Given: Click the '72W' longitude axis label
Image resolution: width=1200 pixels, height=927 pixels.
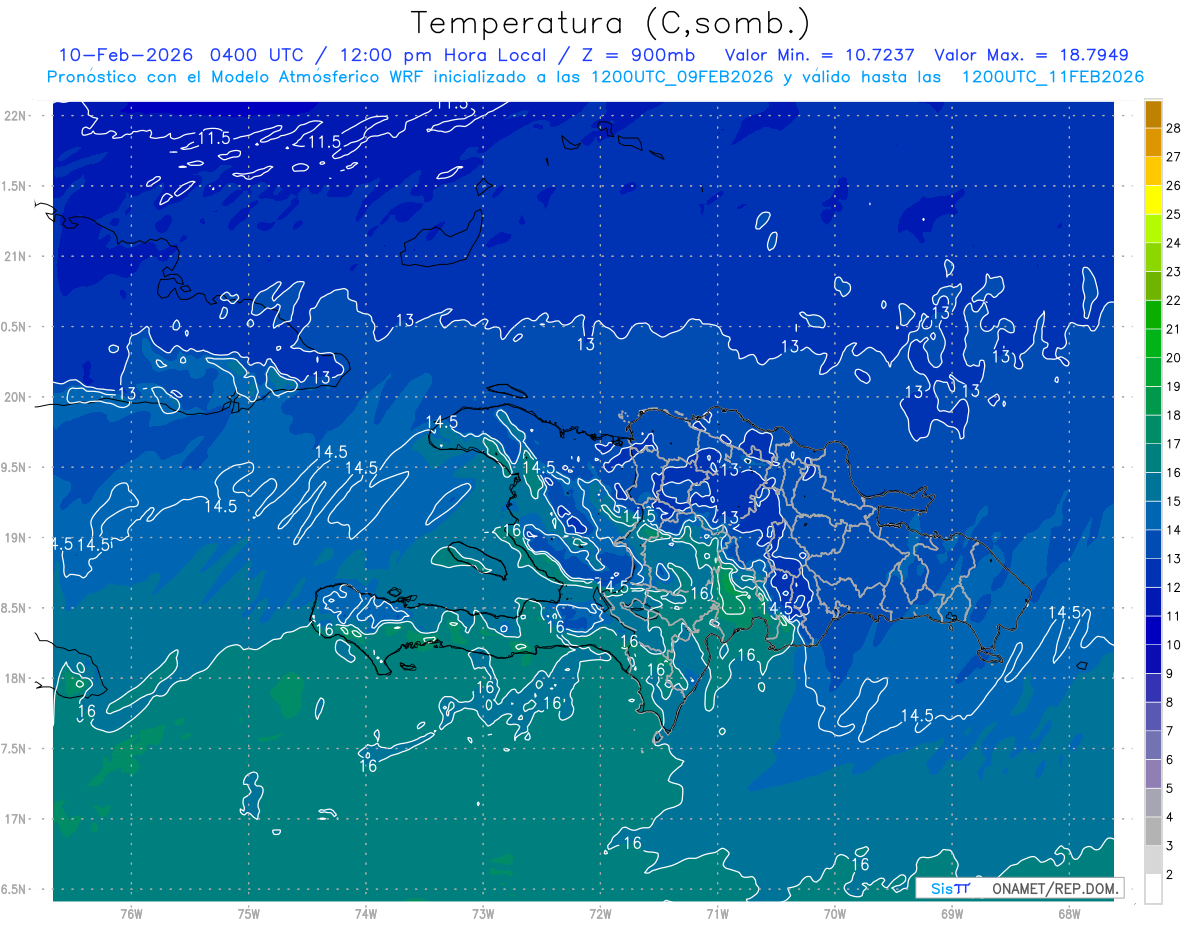Looking at the screenshot, I should (600, 914).
